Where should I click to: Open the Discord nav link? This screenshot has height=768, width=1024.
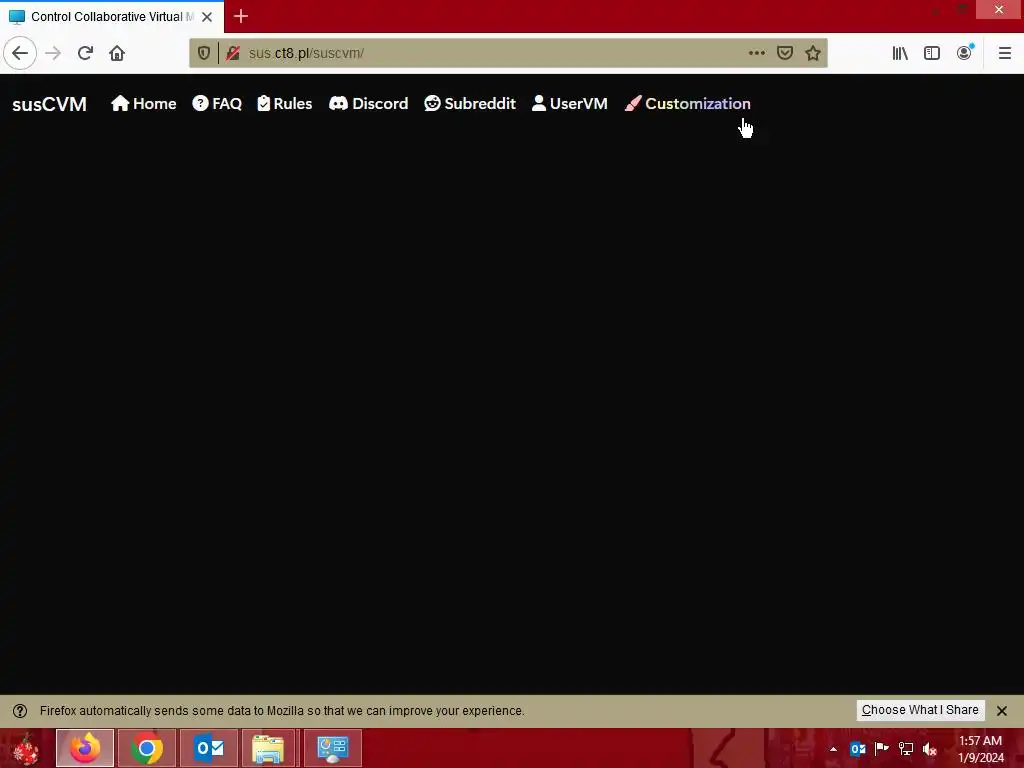(368, 104)
